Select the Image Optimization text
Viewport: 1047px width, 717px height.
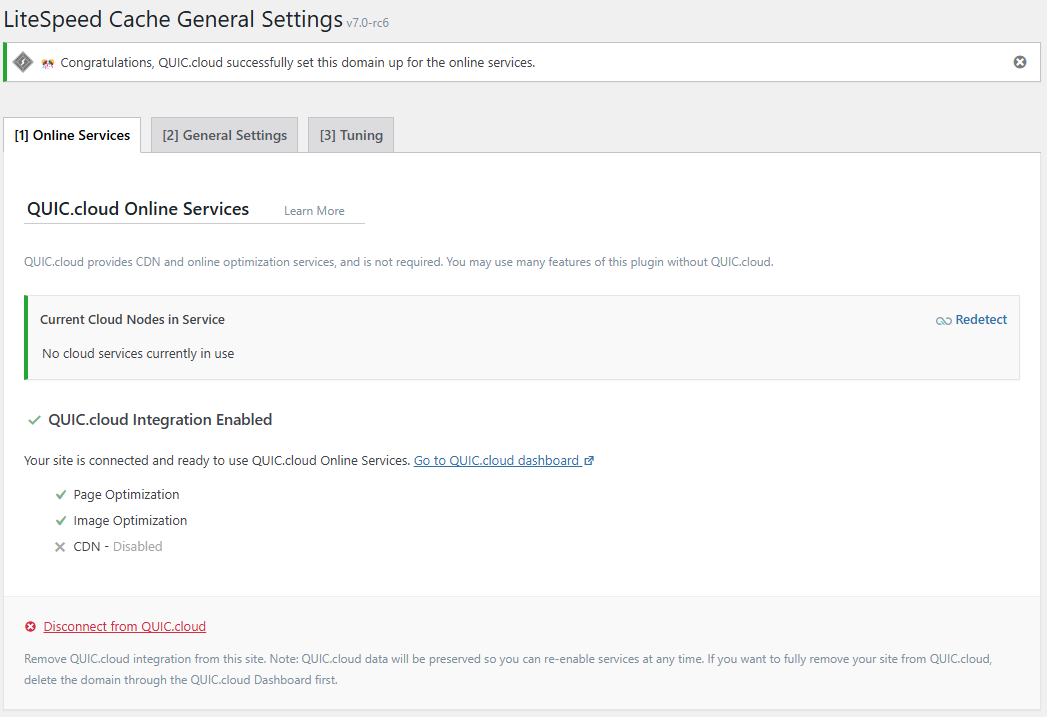click(x=130, y=521)
